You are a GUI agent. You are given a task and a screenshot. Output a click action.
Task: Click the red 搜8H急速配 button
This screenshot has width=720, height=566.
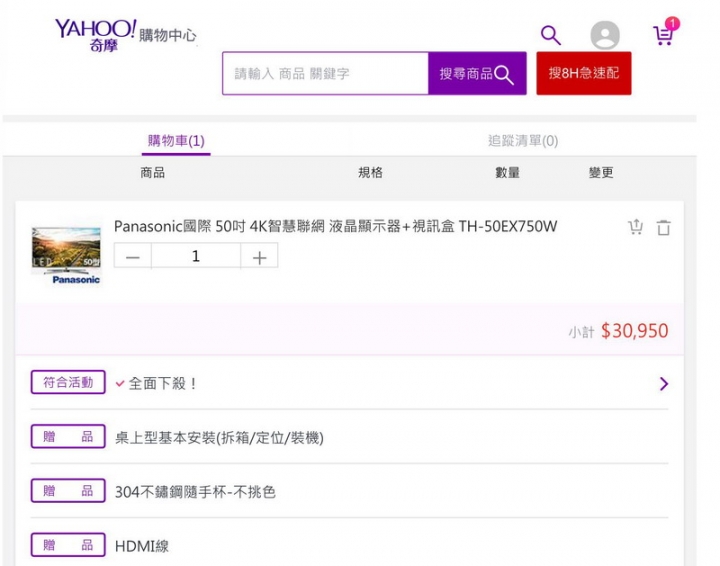pos(584,73)
